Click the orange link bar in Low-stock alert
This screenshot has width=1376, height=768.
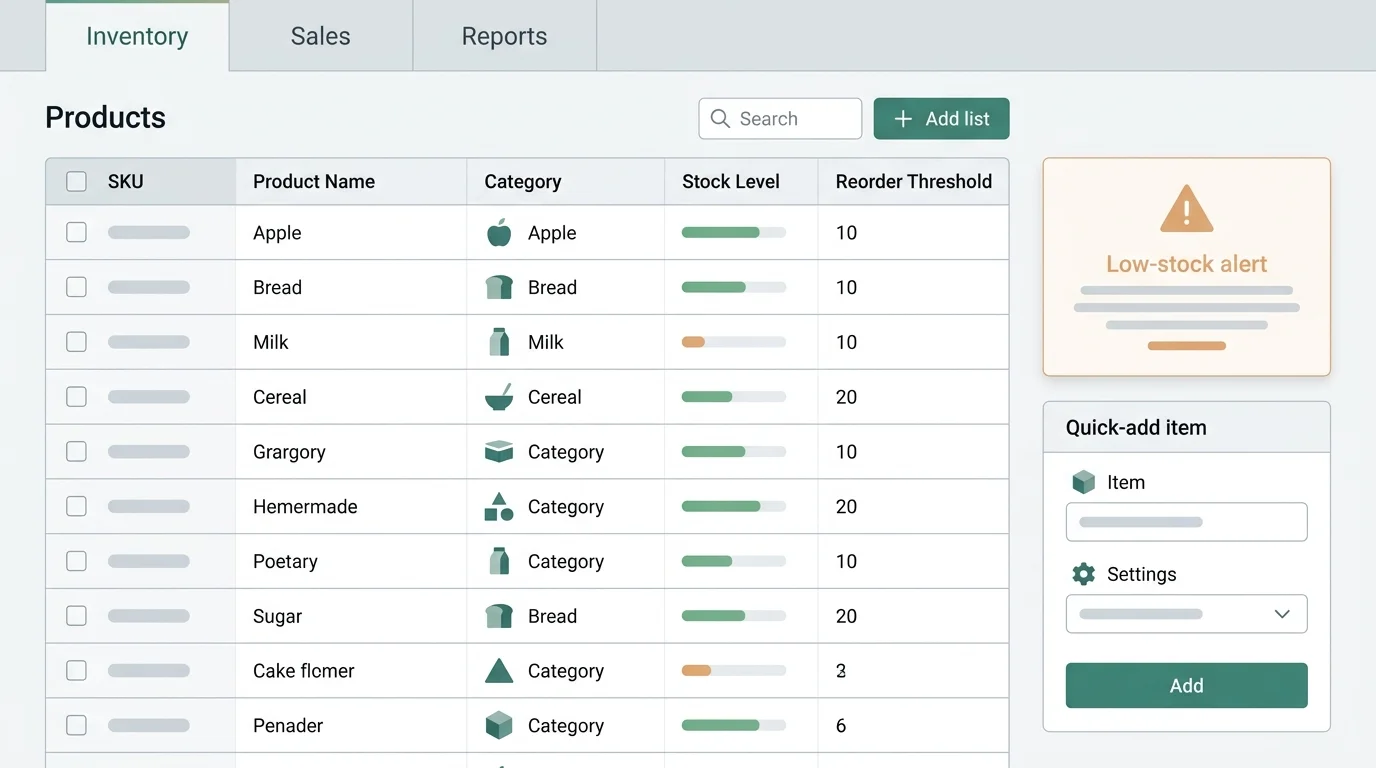[x=1187, y=346]
